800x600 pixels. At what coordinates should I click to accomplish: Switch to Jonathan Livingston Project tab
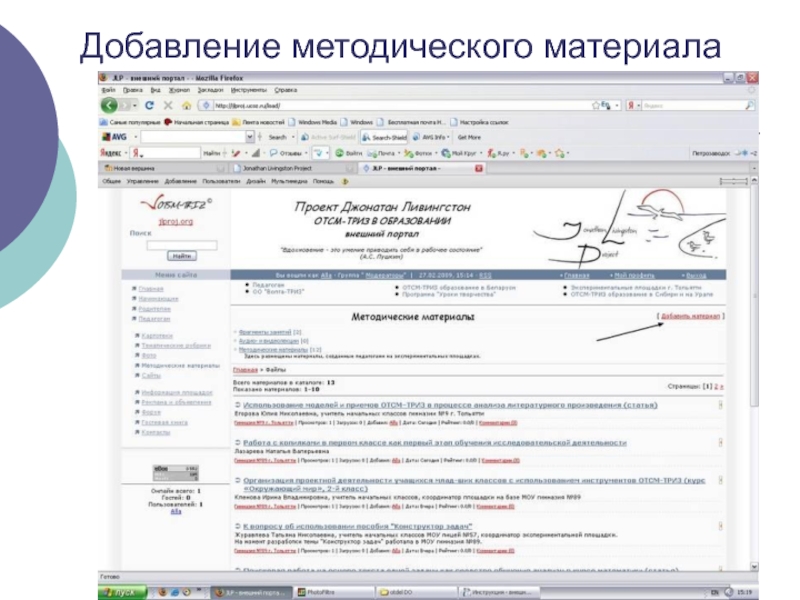(x=293, y=168)
